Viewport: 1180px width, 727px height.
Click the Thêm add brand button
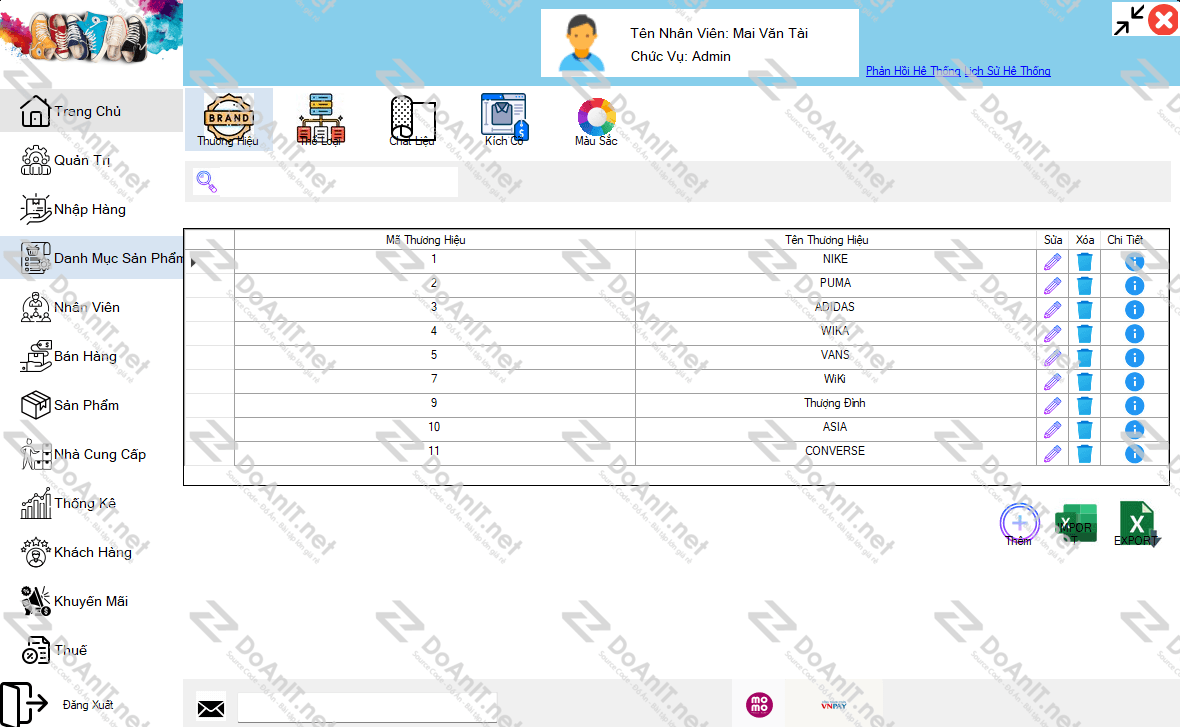tap(1019, 525)
